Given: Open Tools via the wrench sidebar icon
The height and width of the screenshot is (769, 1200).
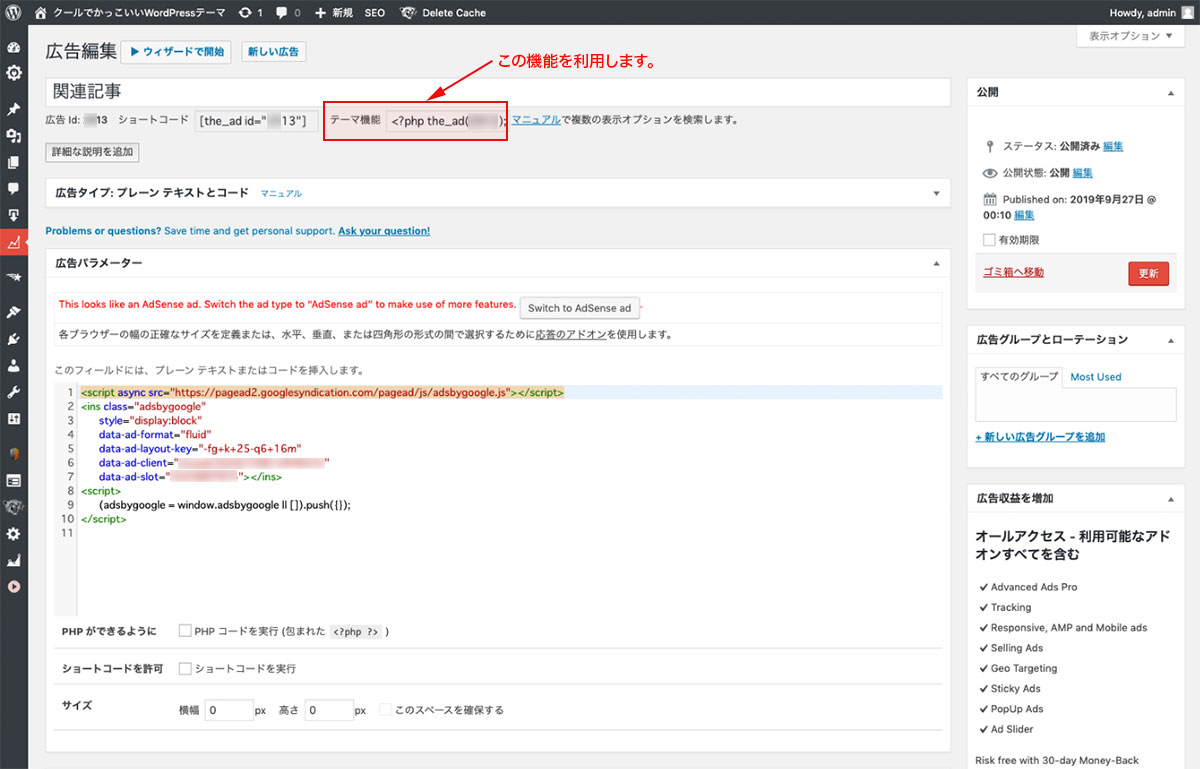Looking at the screenshot, I should [14, 392].
